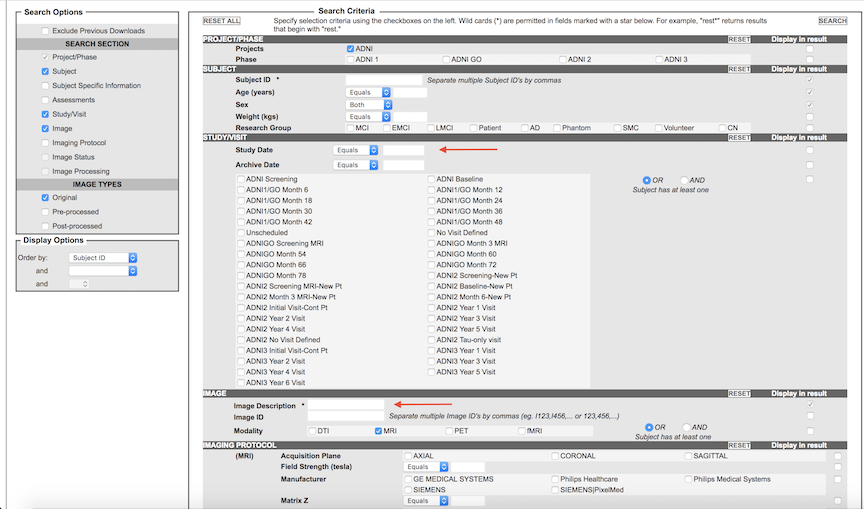Toggle the Assessments search section checkbox
Screen dimensions: 864x509
coord(45,100)
